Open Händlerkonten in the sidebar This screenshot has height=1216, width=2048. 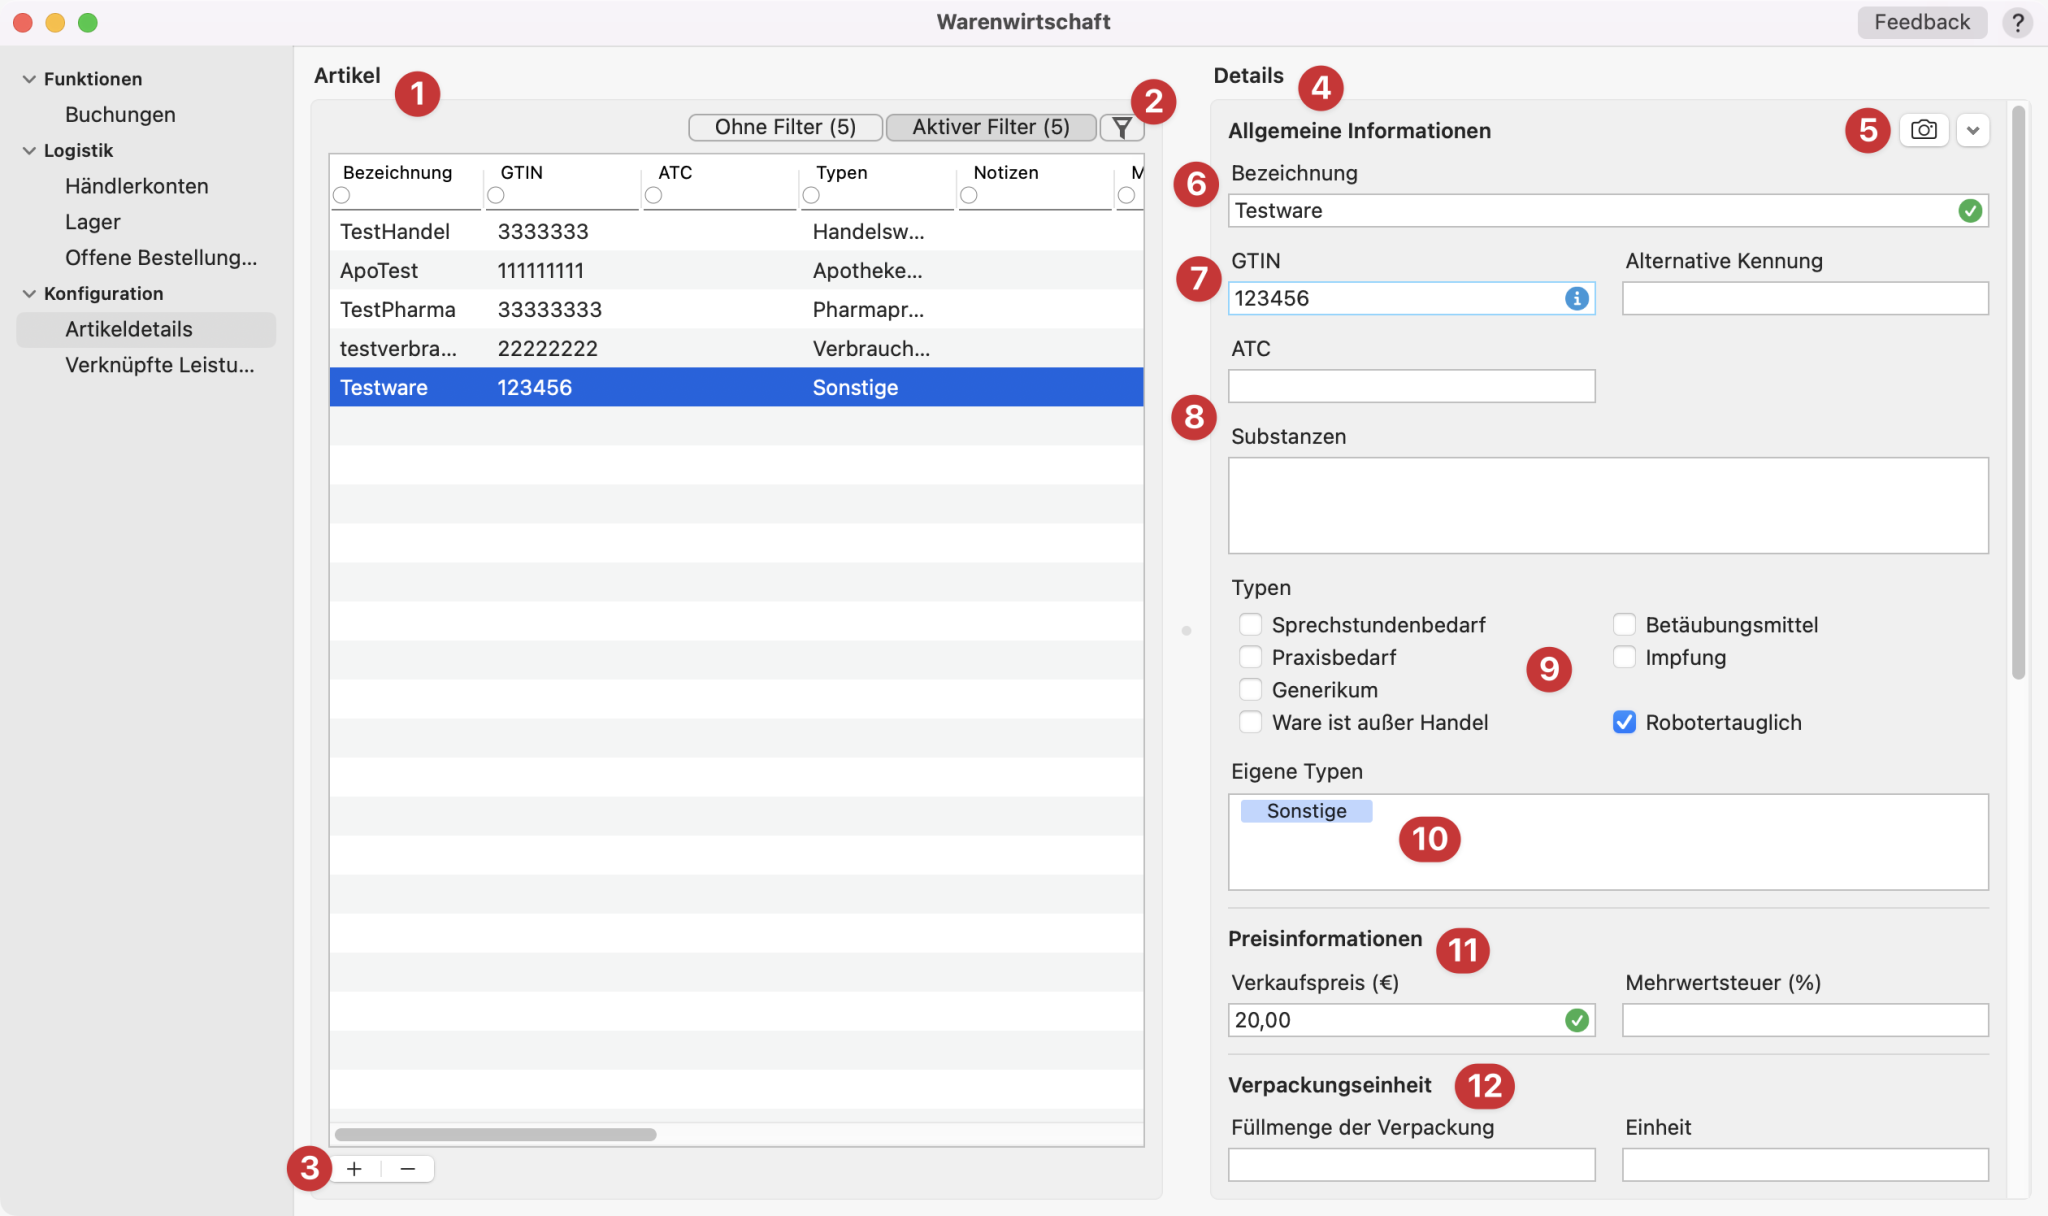[x=137, y=186]
